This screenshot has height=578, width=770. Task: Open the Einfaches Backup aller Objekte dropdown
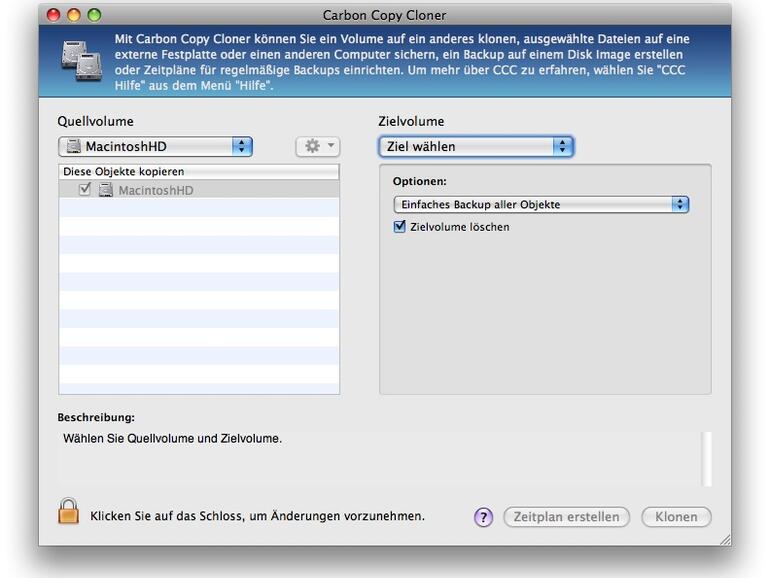541,204
